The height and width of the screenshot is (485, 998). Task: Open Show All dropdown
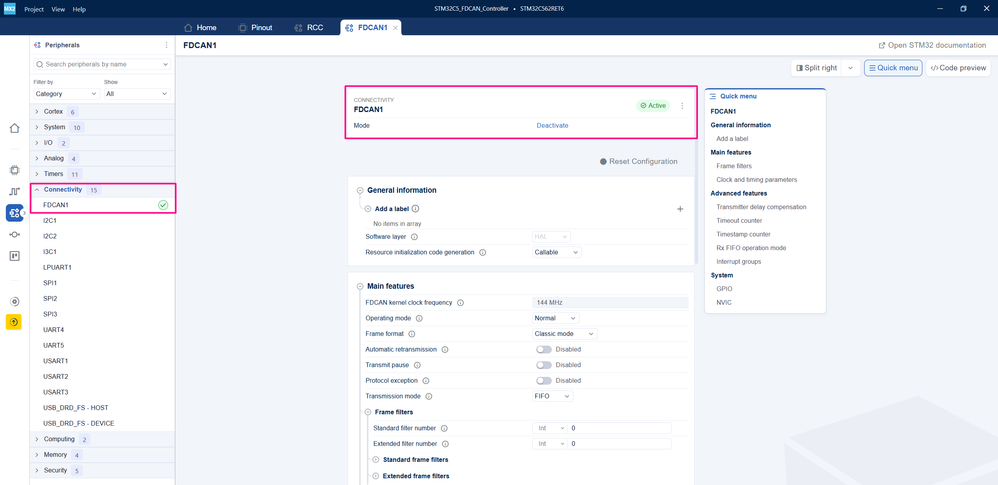click(137, 94)
